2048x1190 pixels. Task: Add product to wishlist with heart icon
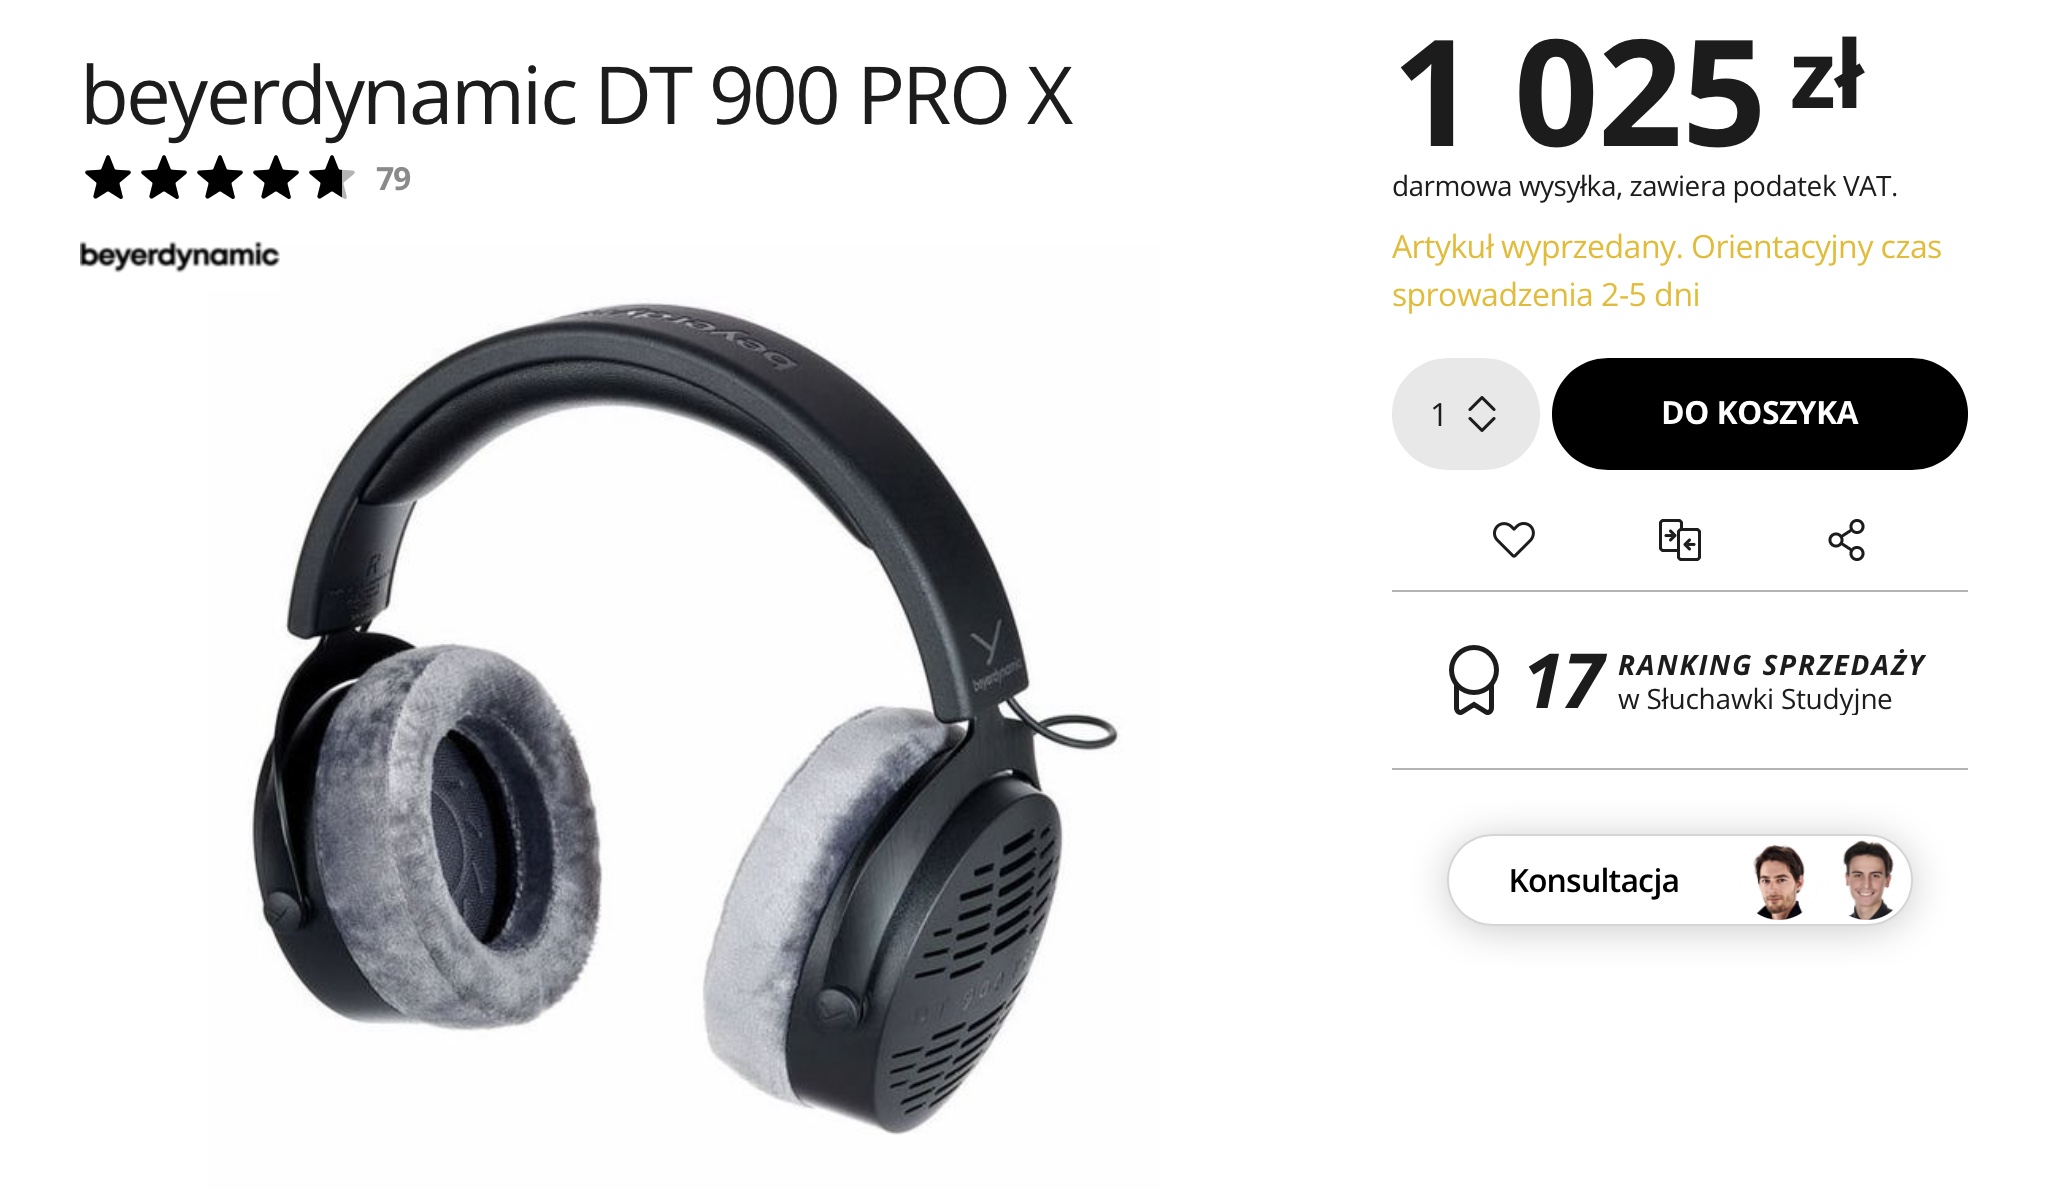1513,540
